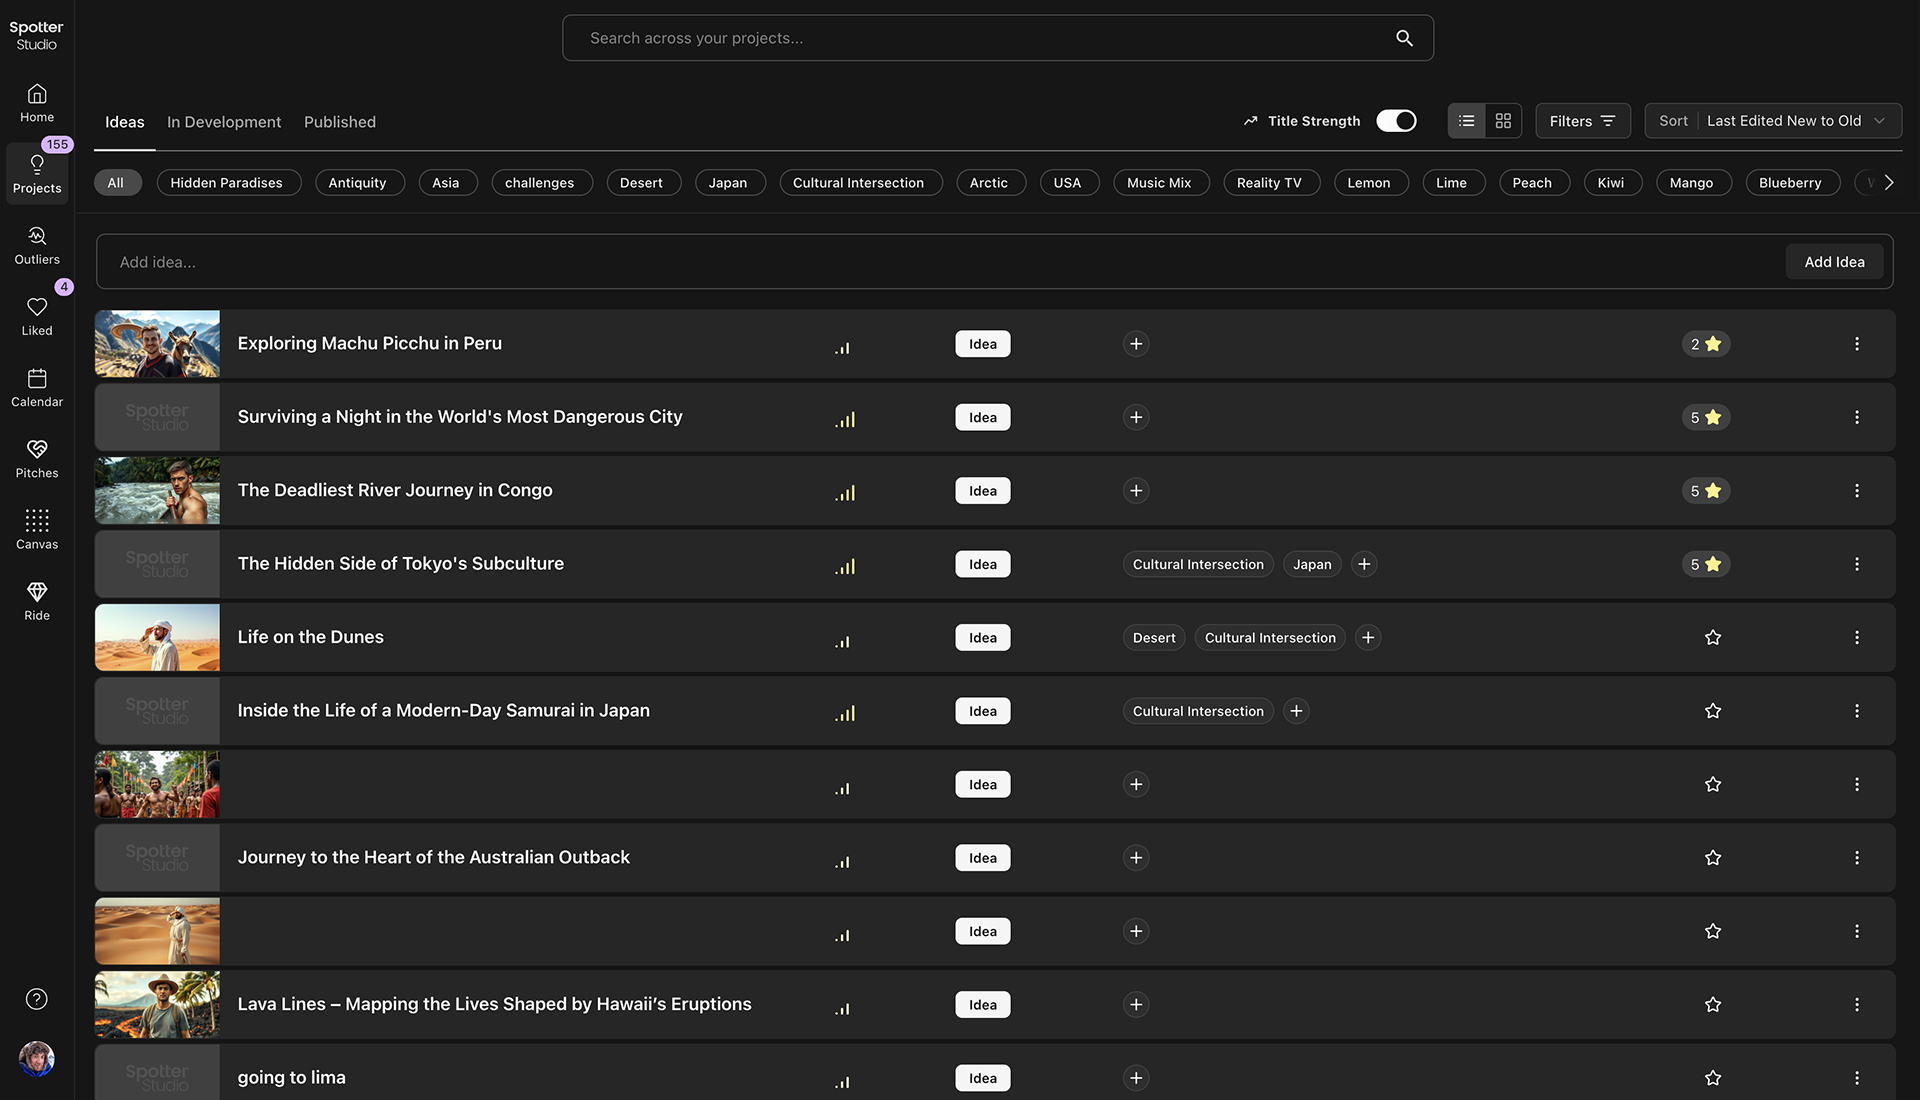This screenshot has height=1100, width=1920.
Task: Switch to the In Development tab
Action: (224, 122)
